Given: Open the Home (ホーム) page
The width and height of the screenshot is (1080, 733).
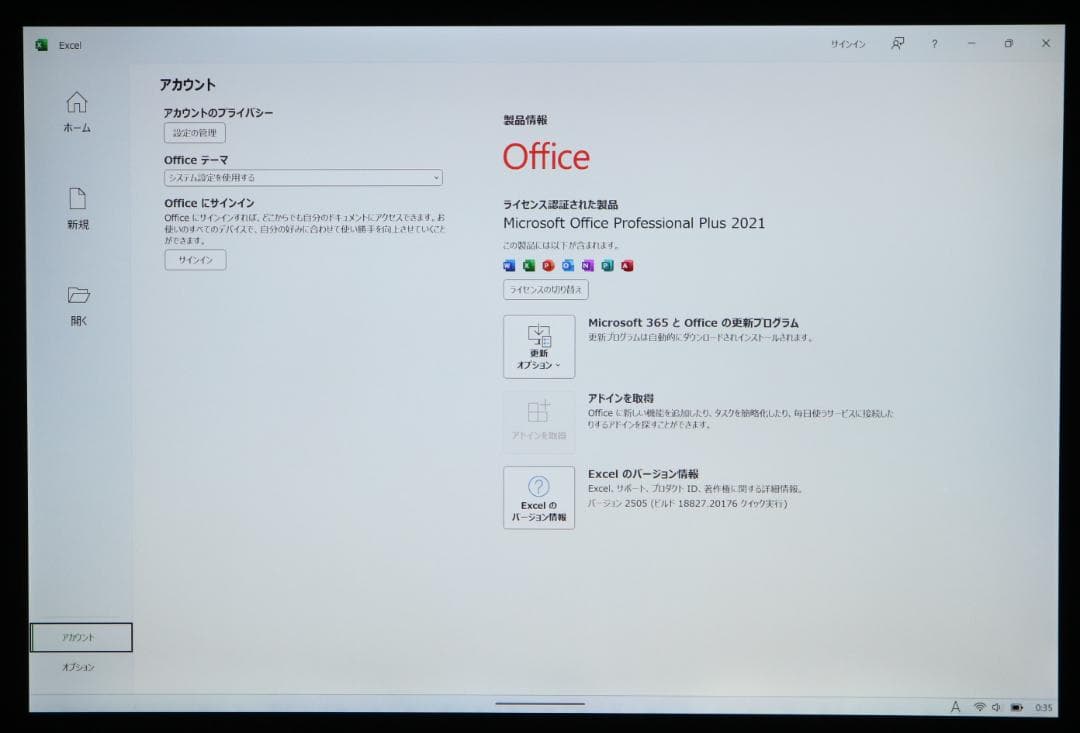Looking at the screenshot, I should click(x=76, y=112).
